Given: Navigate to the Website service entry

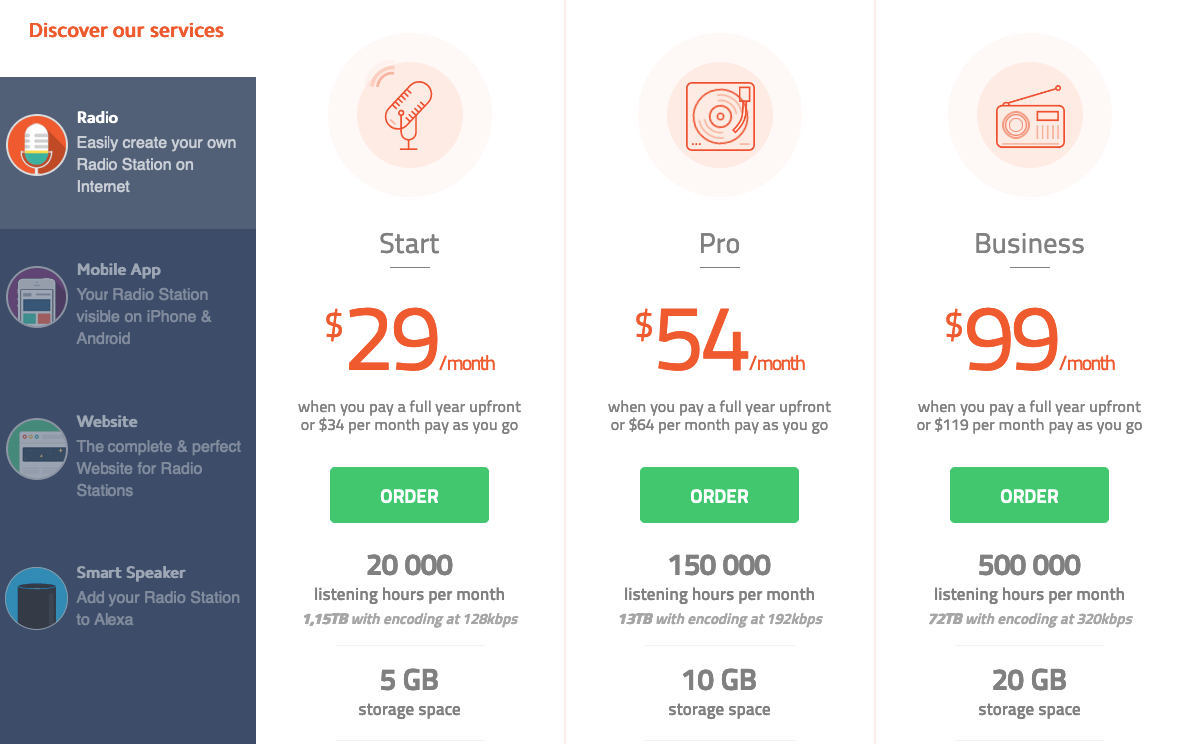Looking at the screenshot, I should click(x=128, y=448).
